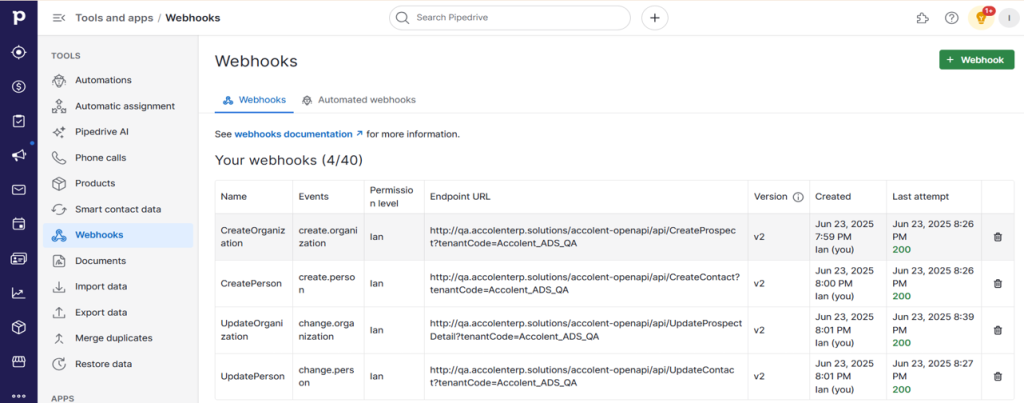Open Pipedrive AI in Tools sidebar
The image size is (1024, 403).
pos(118,132)
